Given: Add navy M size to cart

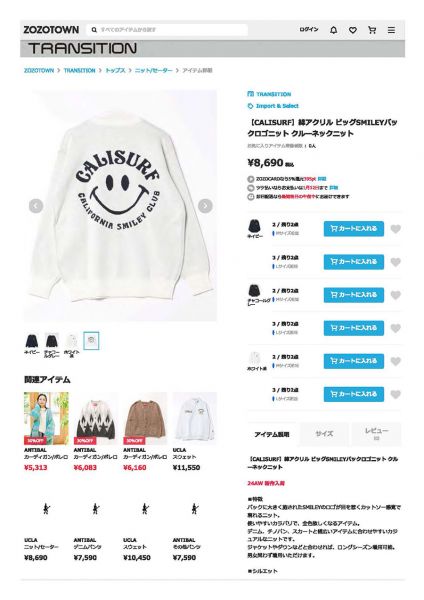Looking at the screenshot, I should pyautogui.click(x=354, y=229).
